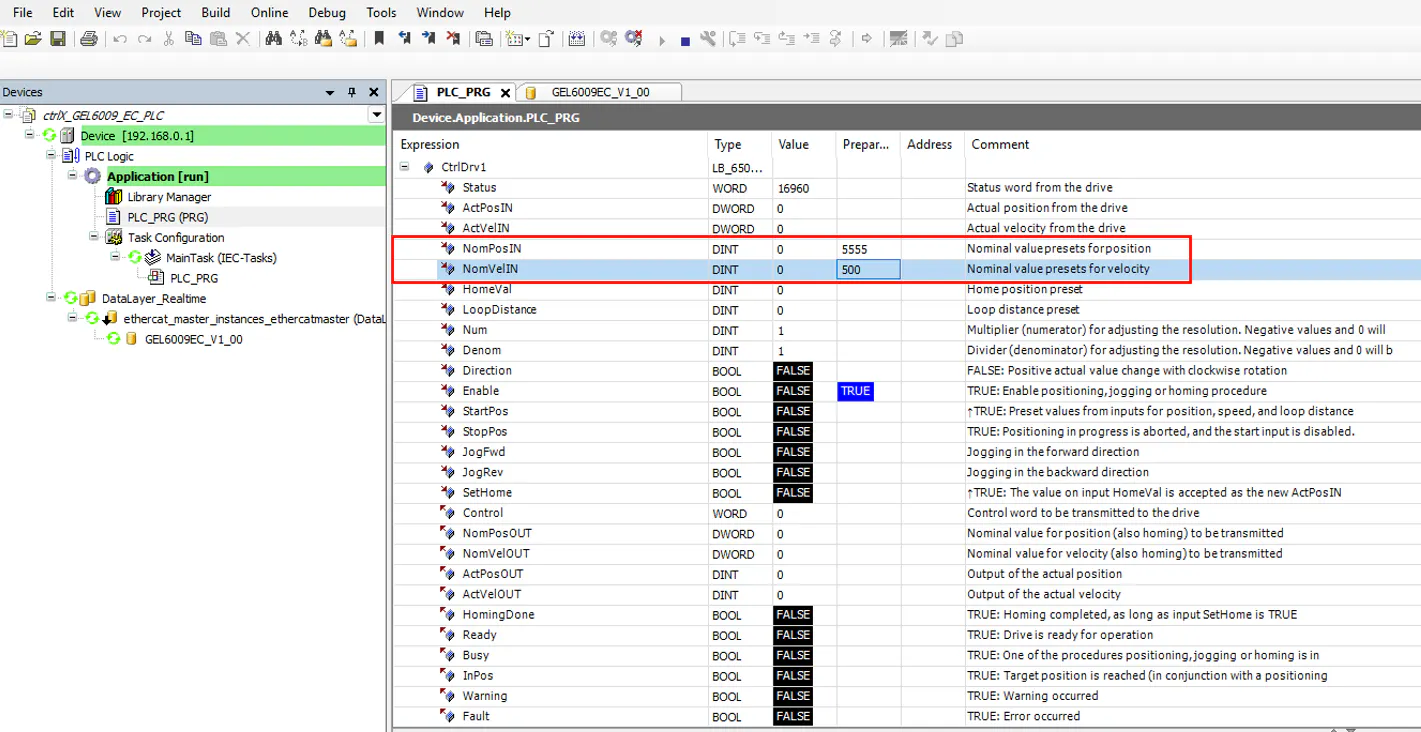Toggle the prepared TRUE value for Enable
This screenshot has height=732, width=1421.
[855, 391]
